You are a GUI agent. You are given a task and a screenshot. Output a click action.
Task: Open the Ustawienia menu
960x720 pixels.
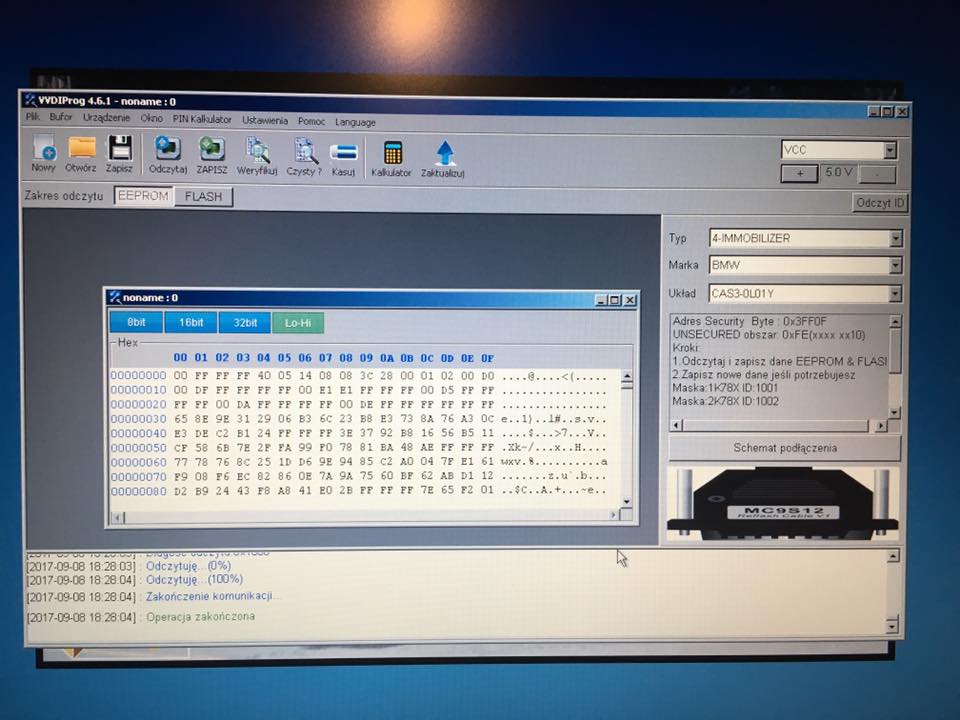click(264, 120)
